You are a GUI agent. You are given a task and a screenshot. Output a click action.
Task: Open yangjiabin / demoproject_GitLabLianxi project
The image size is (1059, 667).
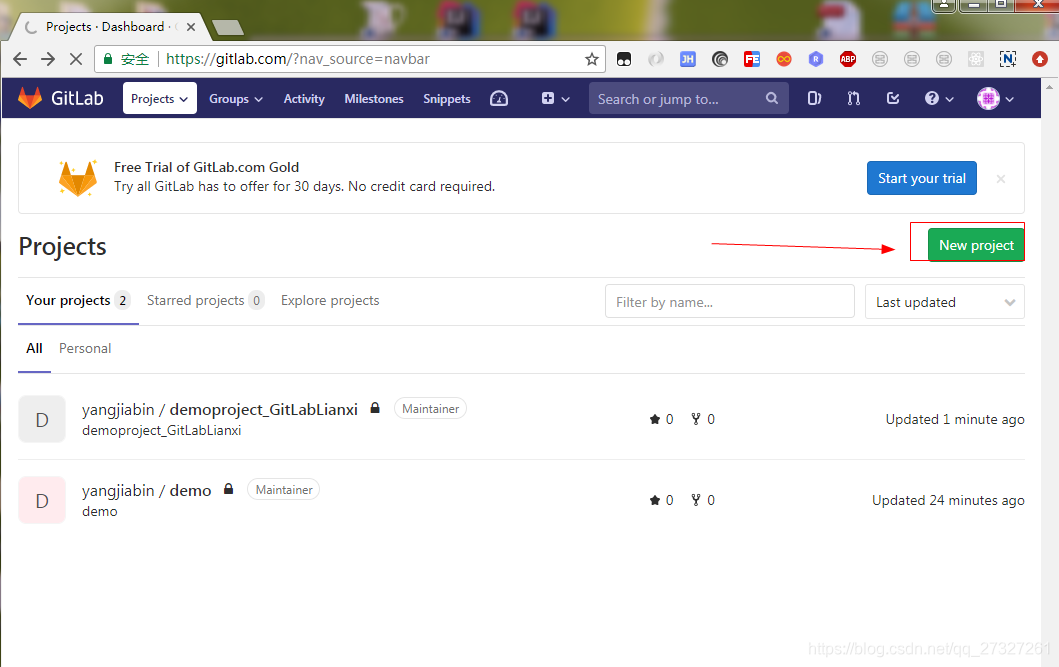219,410
